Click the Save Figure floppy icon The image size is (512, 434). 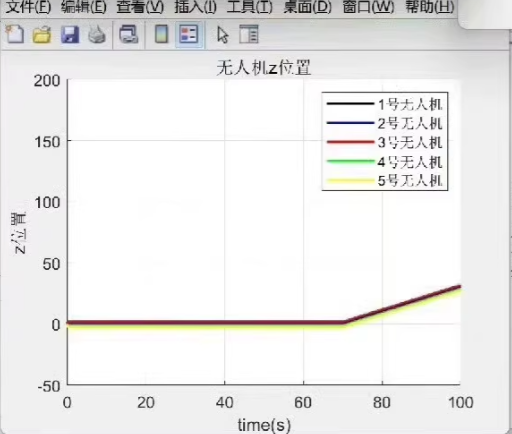coord(70,34)
